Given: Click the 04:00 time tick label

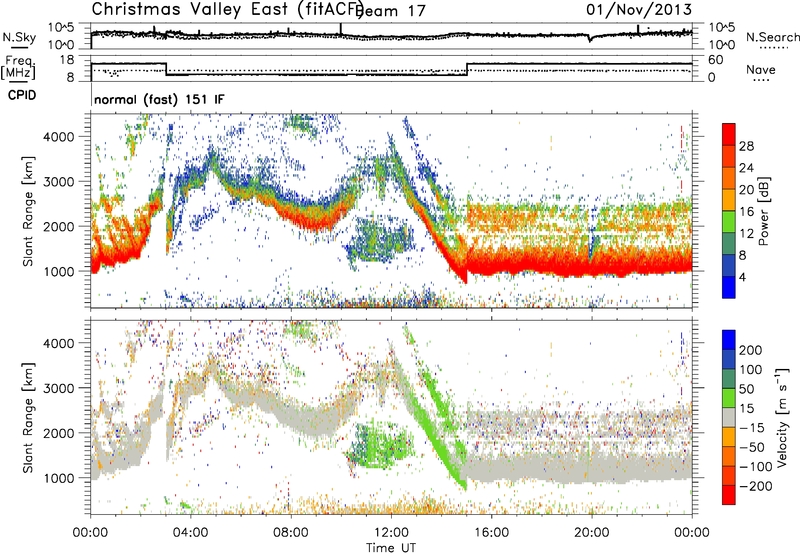Looking at the screenshot, I should point(190,533).
